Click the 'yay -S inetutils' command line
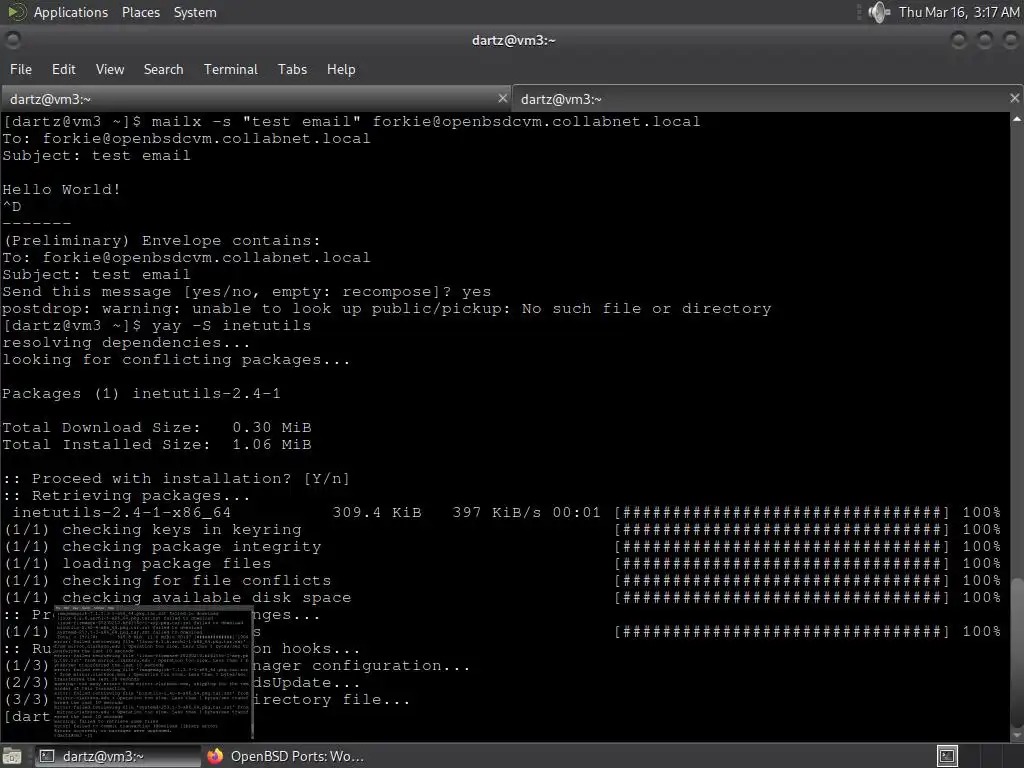This screenshot has width=1024, height=768. coord(157,325)
